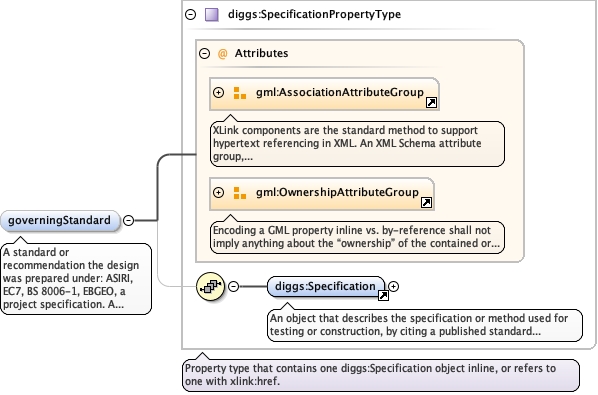The height and width of the screenshot is (395, 598).
Task: Click the orange @ Attributes icon
Action: (222, 53)
